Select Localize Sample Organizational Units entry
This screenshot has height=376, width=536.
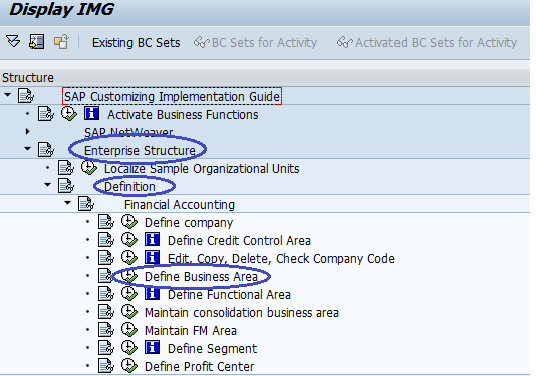click(202, 169)
